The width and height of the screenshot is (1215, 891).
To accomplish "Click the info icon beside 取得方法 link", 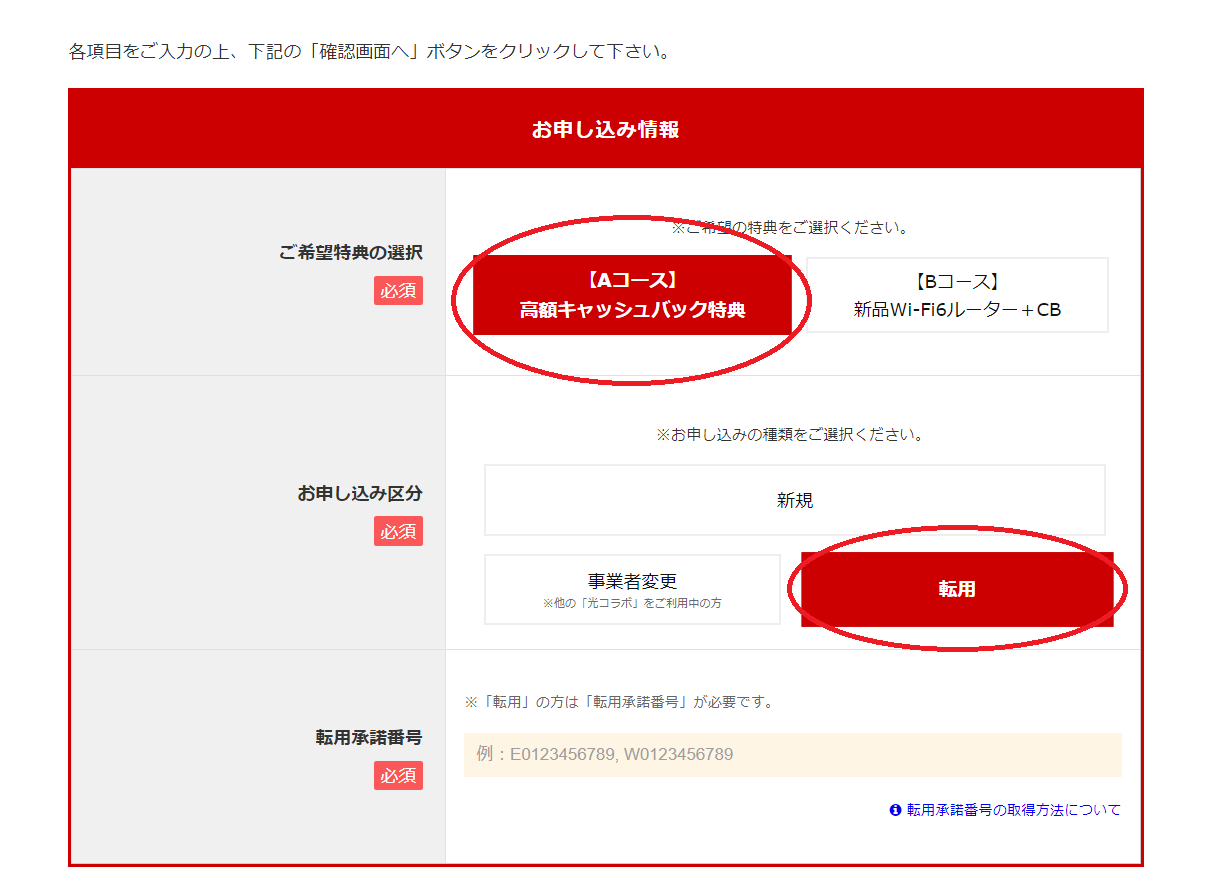I will coord(895,810).
